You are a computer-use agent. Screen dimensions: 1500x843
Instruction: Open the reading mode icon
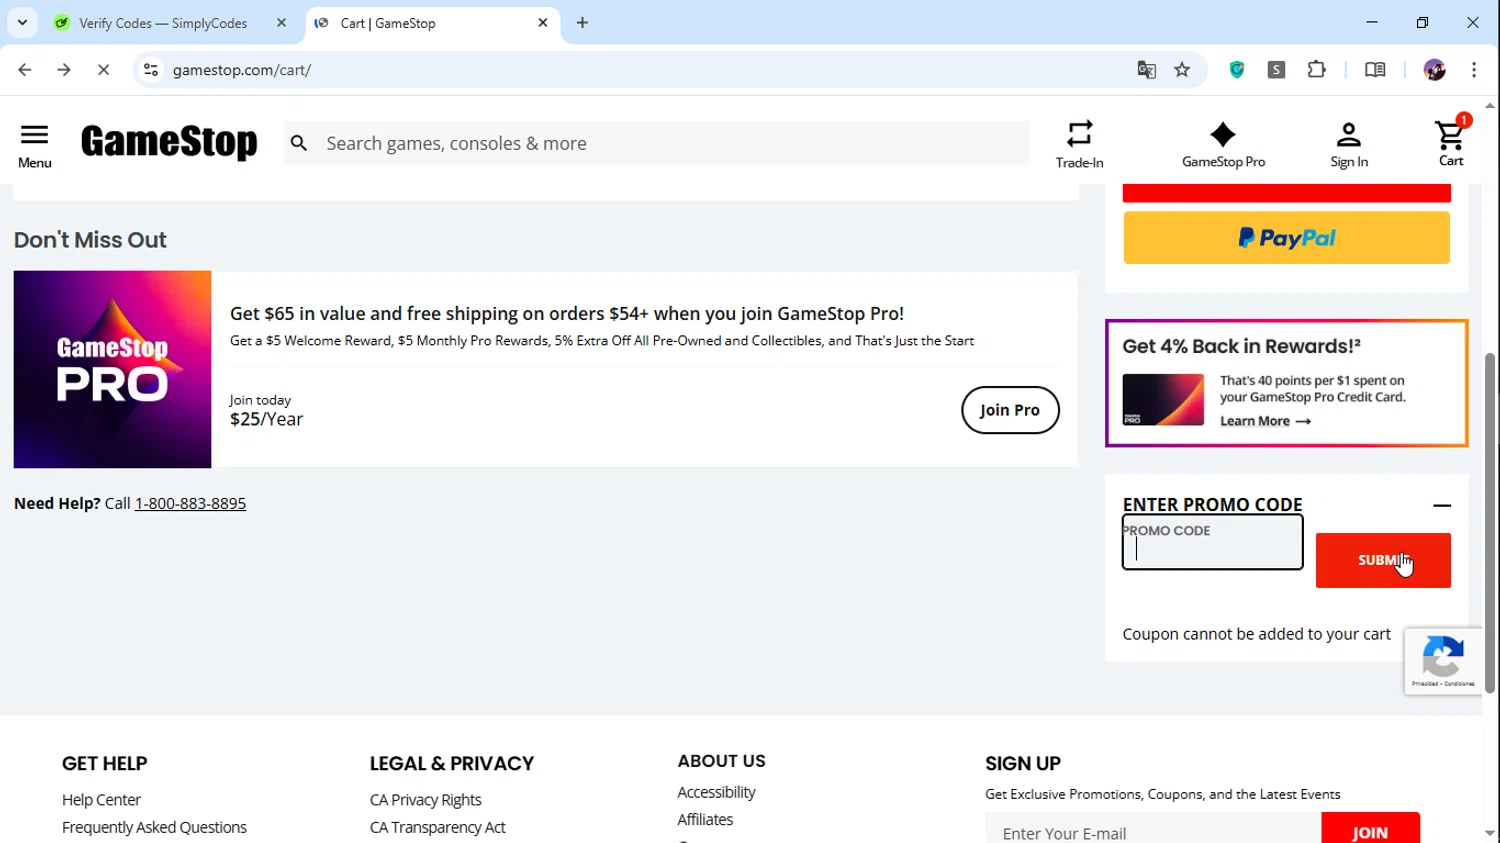coord(1375,70)
